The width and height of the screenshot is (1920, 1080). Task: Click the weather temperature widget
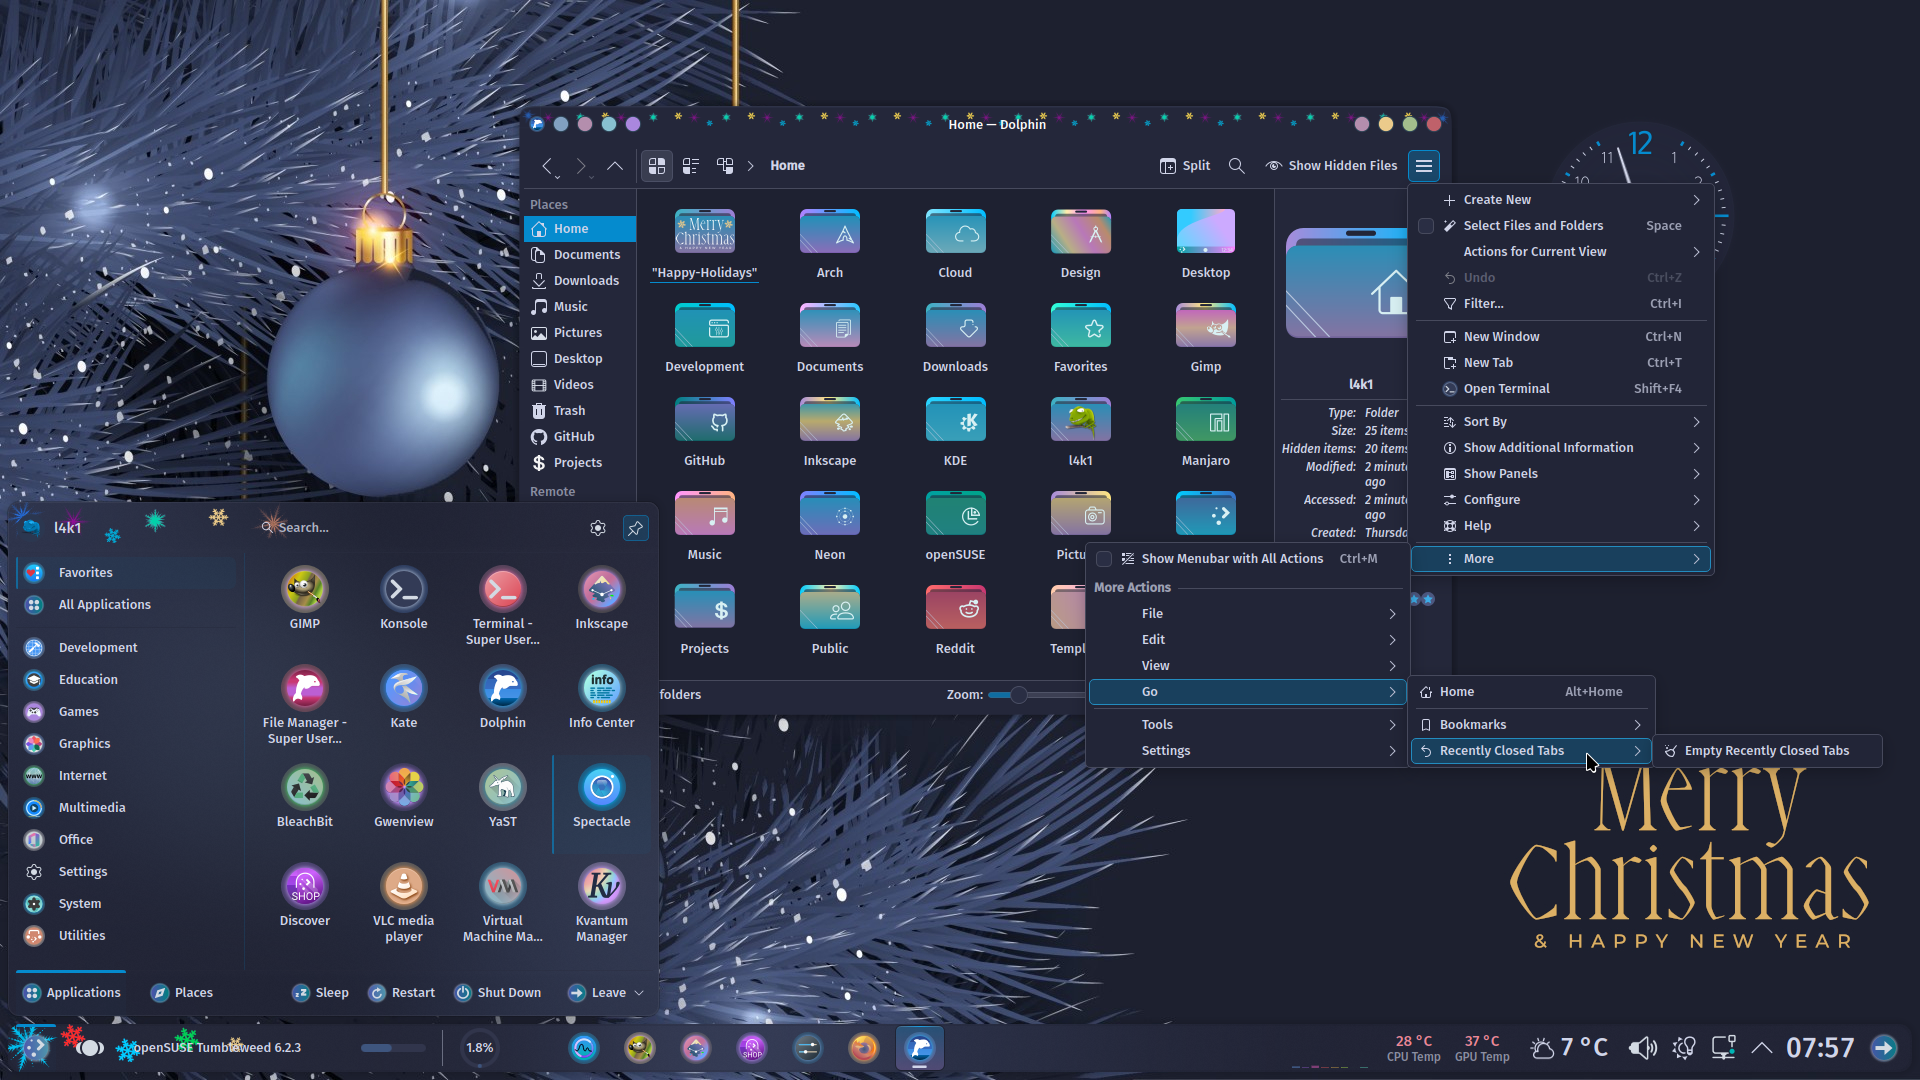coord(1570,1048)
